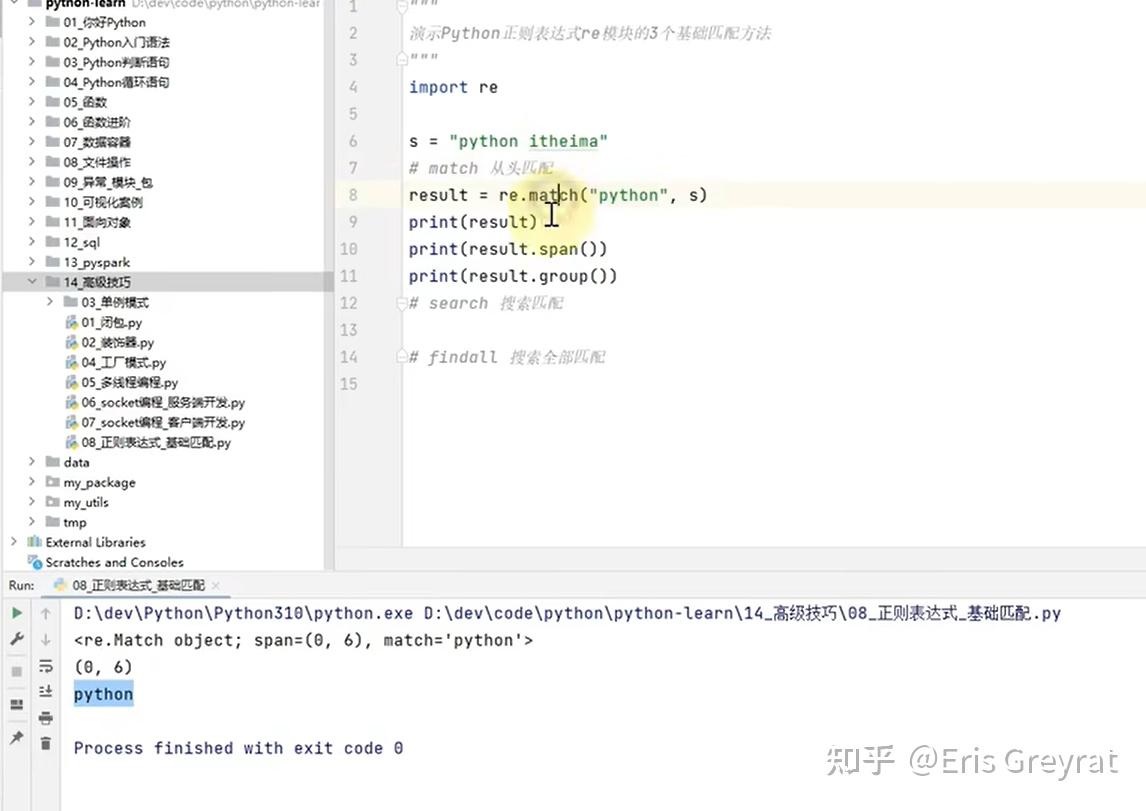This screenshot has height=811, width=1146.
Task: Expand External Libraries
Action: 12,542
